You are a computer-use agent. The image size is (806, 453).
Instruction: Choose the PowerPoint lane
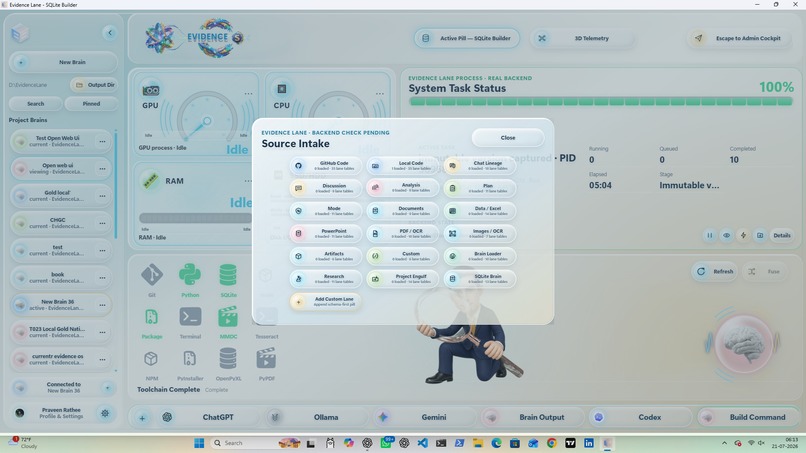325,233
